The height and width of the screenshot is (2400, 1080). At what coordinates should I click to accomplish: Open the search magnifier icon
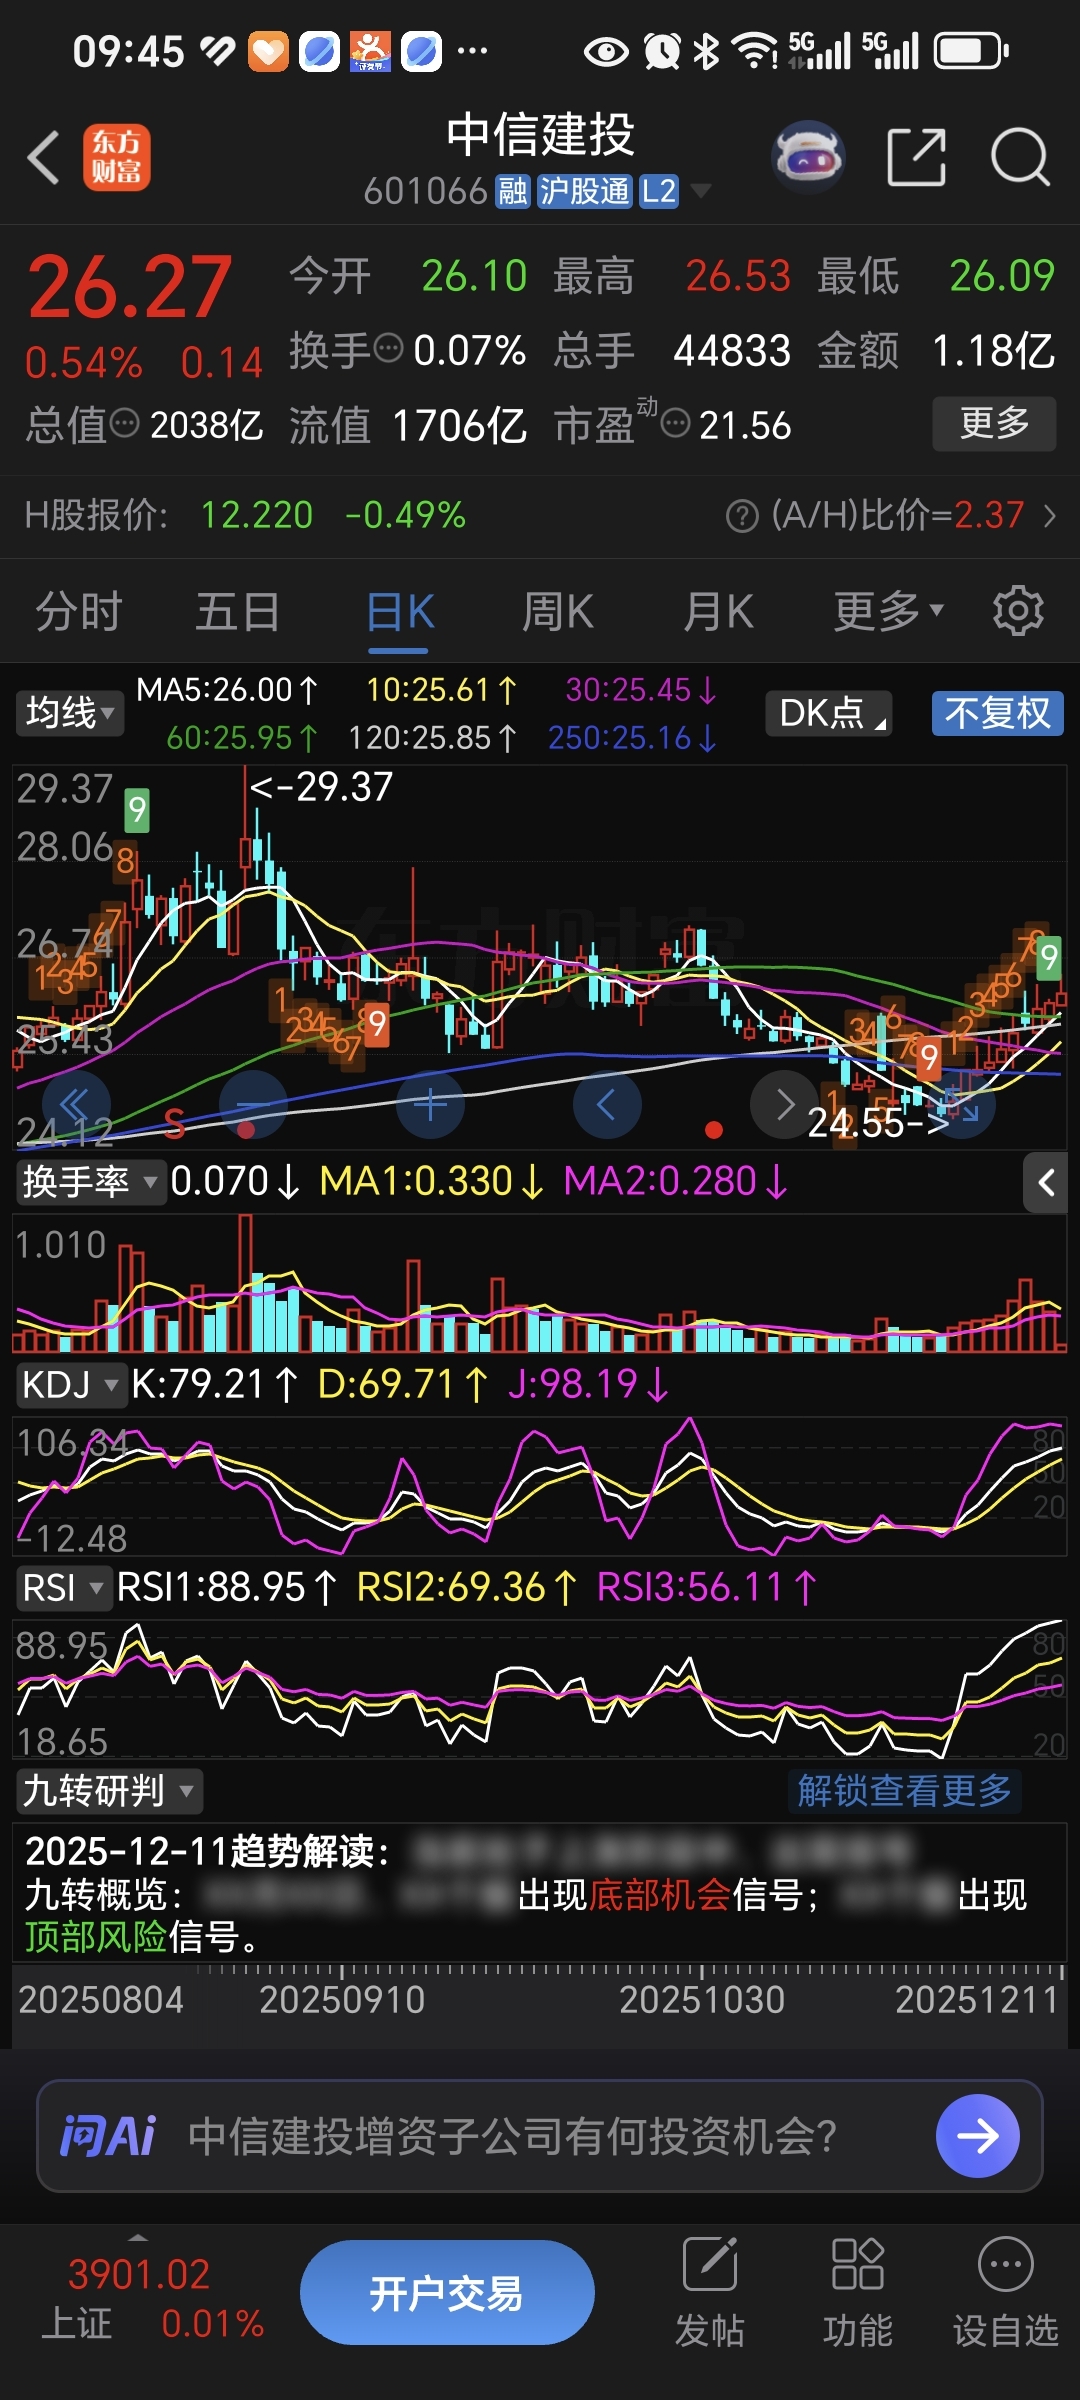1020,157
